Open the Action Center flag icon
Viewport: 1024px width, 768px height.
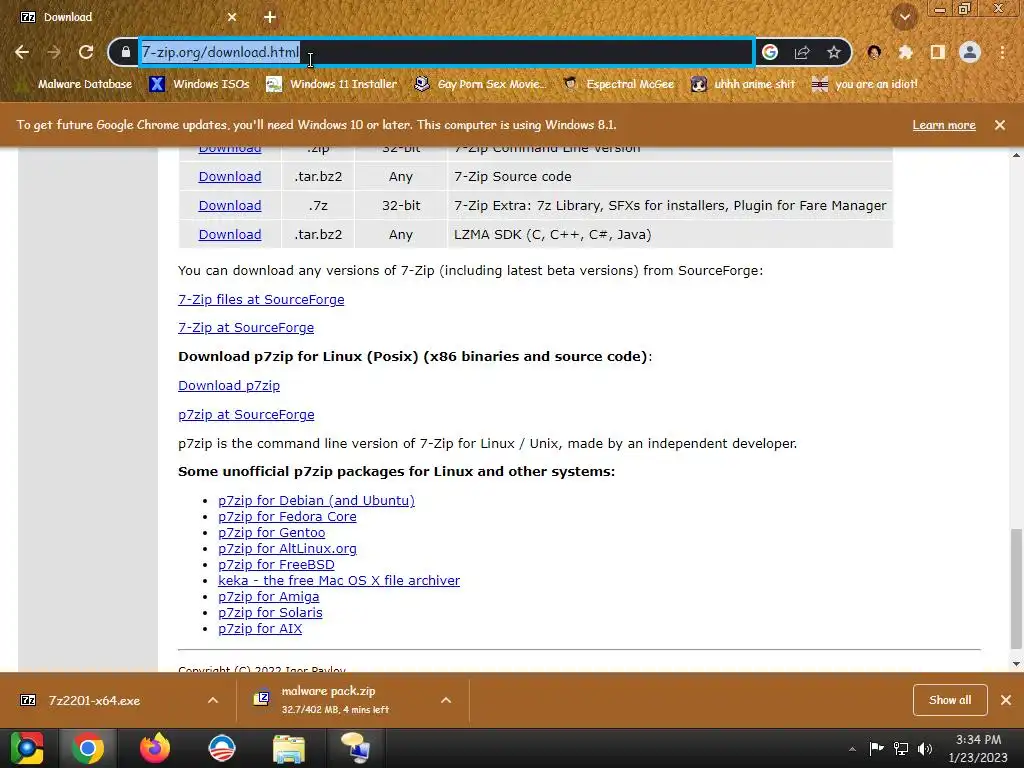876,748
